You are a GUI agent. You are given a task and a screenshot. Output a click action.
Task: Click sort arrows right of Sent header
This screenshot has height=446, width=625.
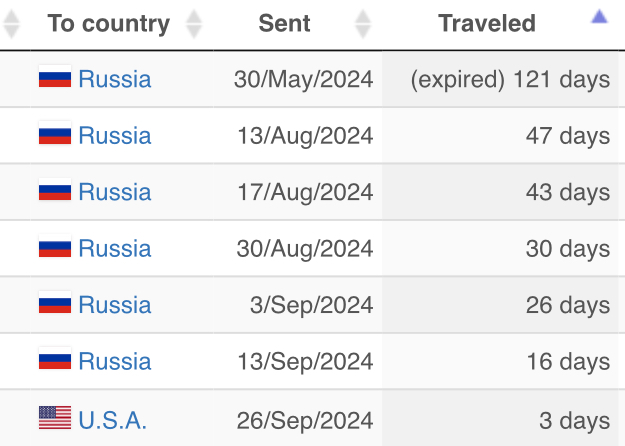[363, 24]
